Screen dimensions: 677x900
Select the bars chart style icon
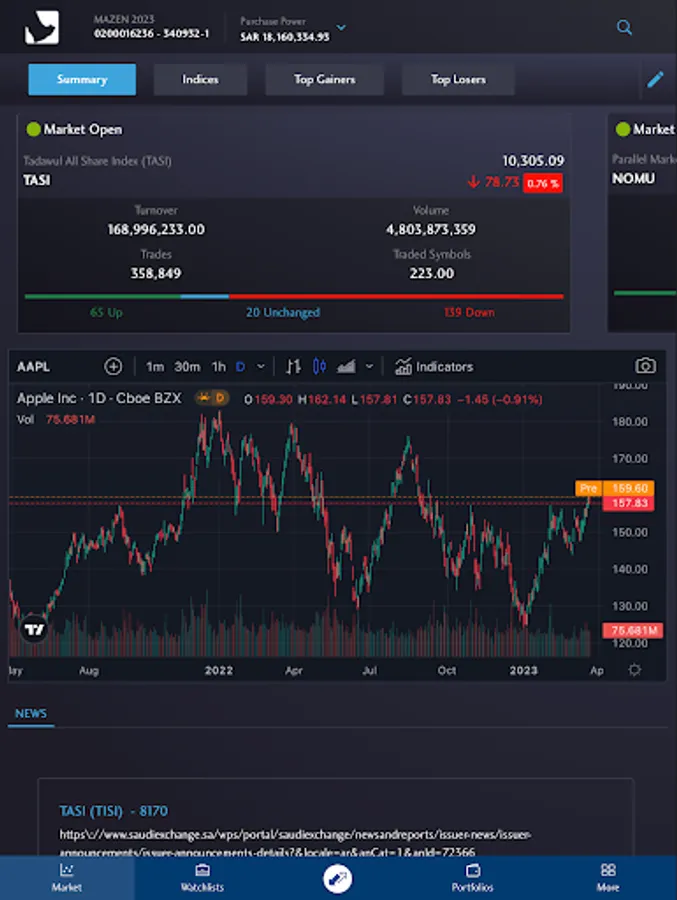[293, 366]
